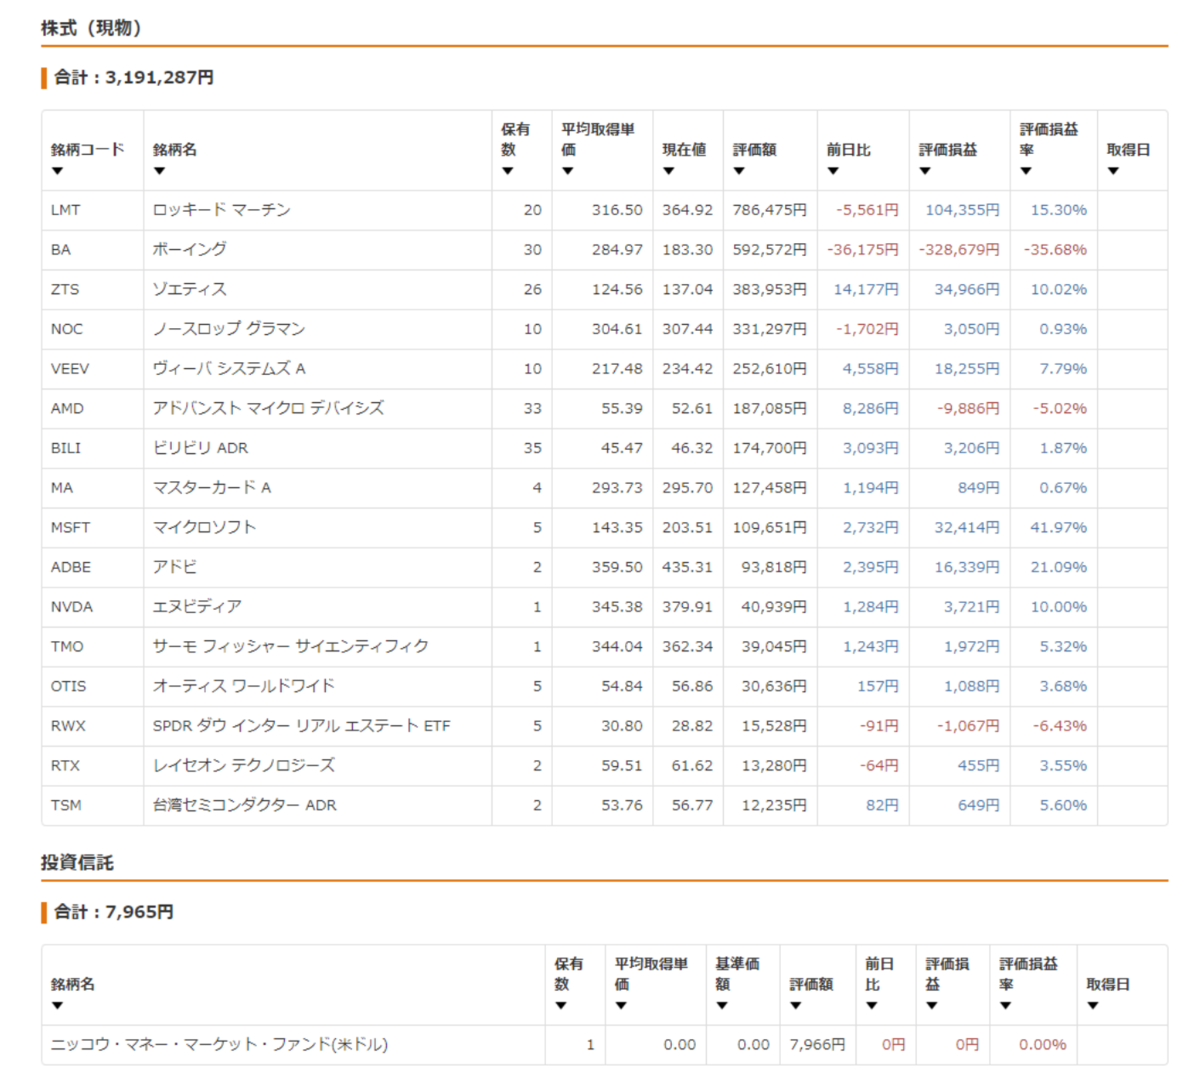
Task: Click sort arrow under 平均取得単価 in stocks table
Action: pyautogui.click(x=567, y=171)
